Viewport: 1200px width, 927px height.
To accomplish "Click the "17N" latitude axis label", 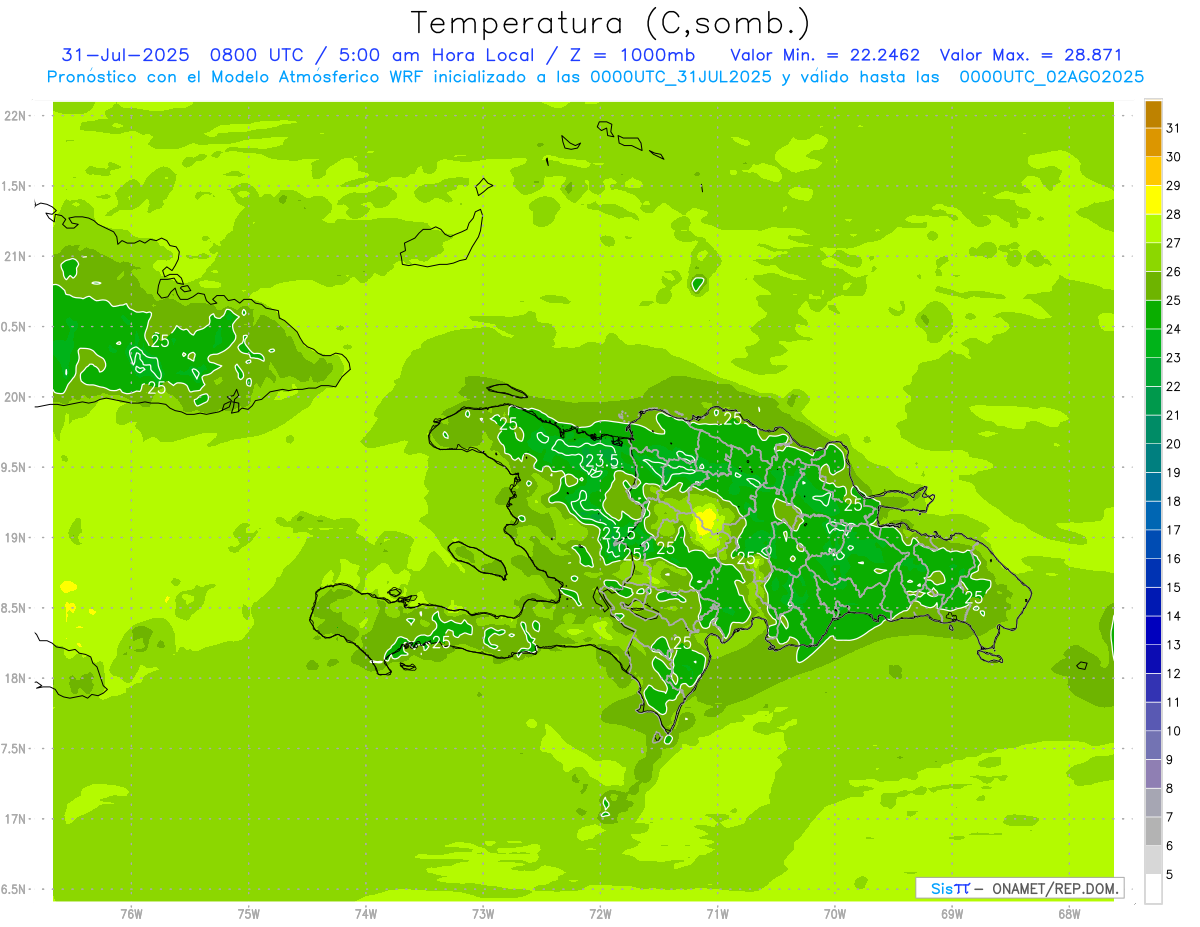I will click(17, 819).
